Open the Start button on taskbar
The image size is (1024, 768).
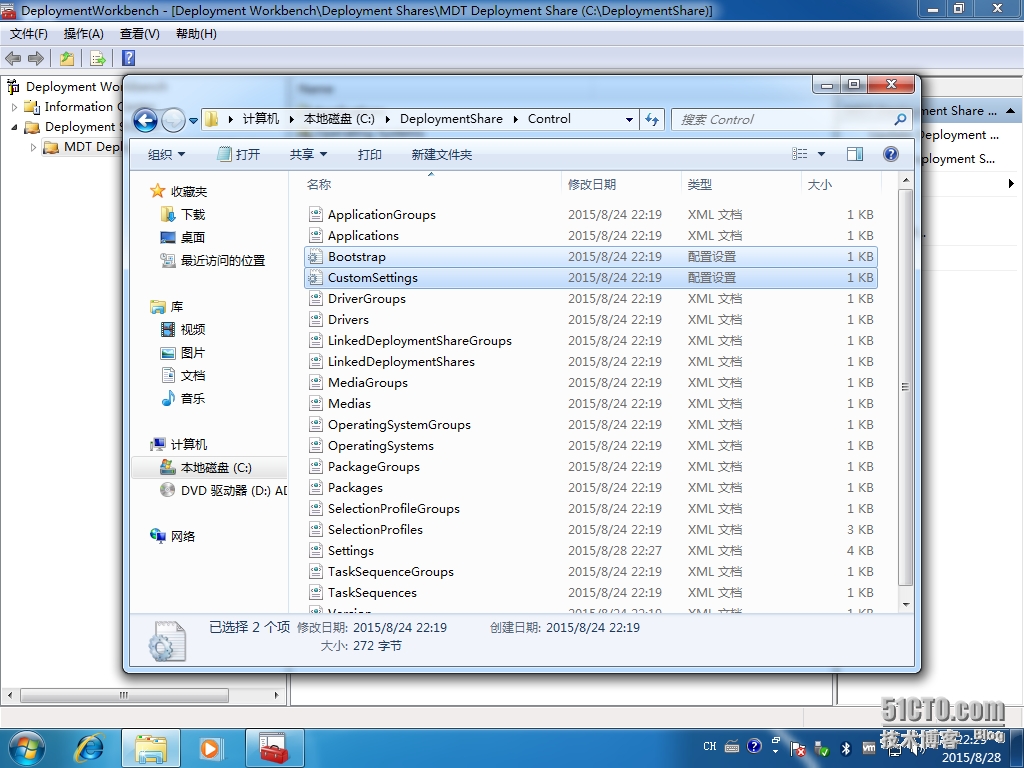tap(27, 748)
